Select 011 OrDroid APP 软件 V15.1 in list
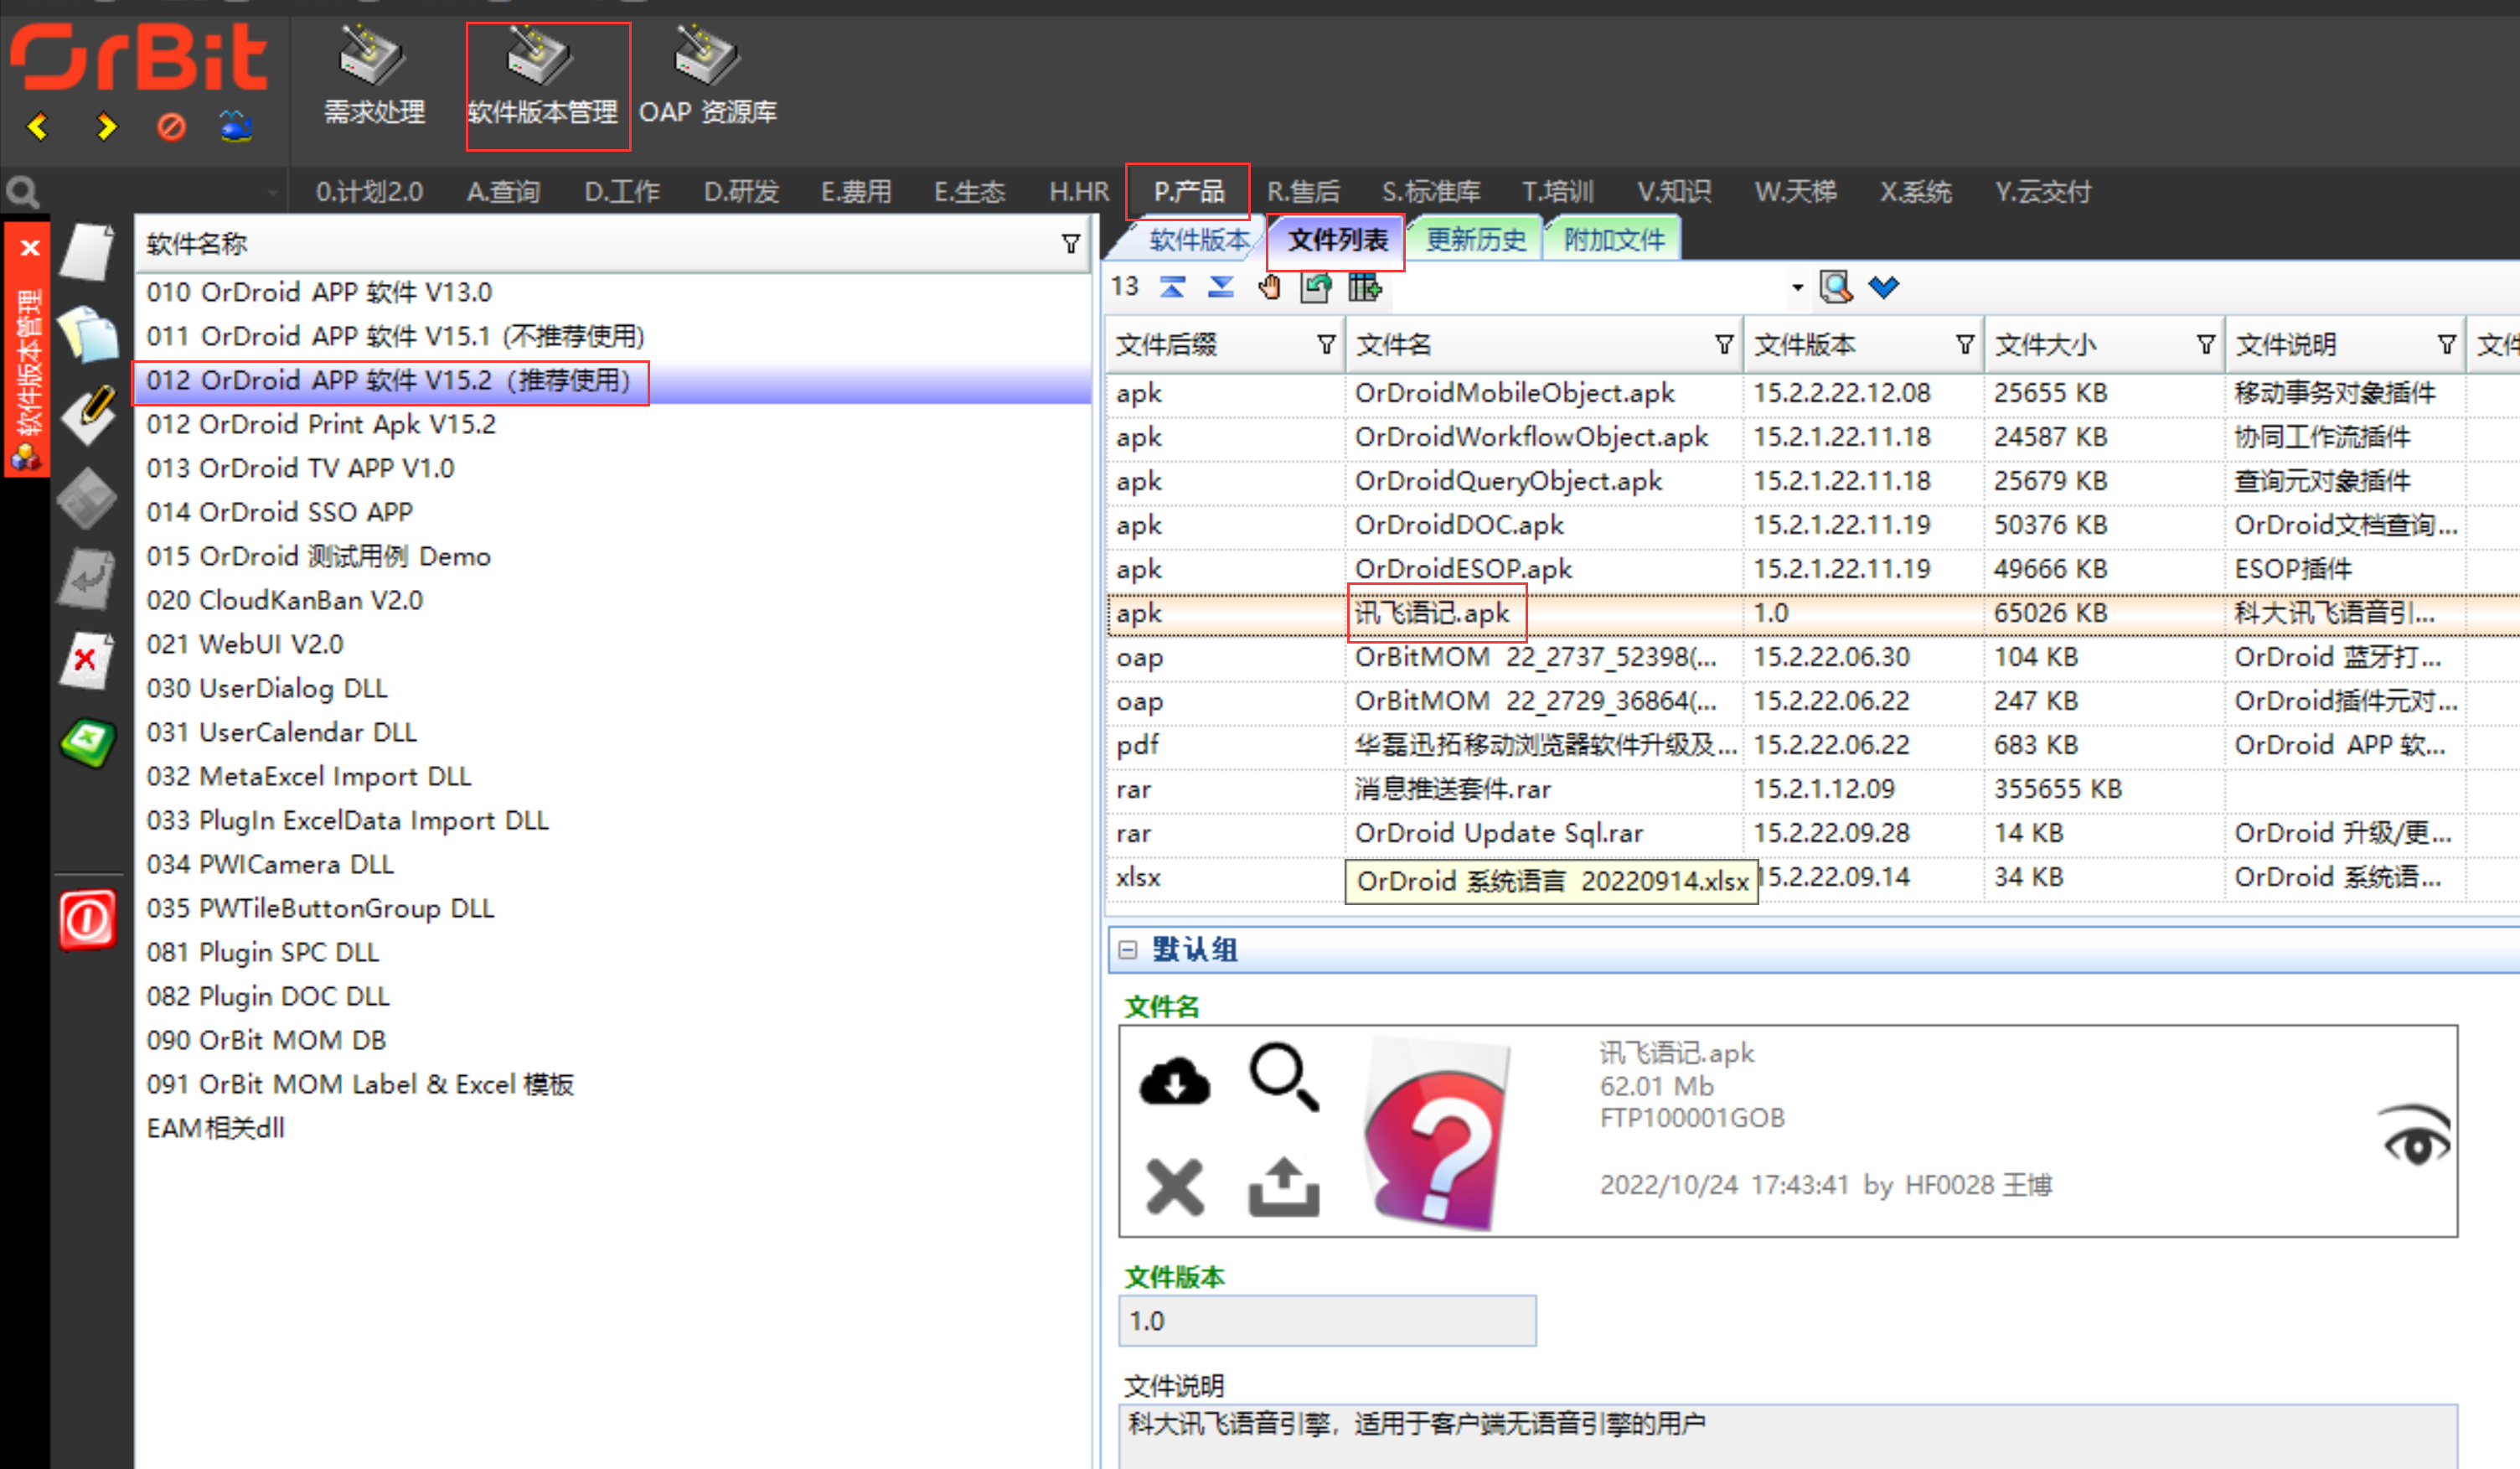 tap(613, 336)
